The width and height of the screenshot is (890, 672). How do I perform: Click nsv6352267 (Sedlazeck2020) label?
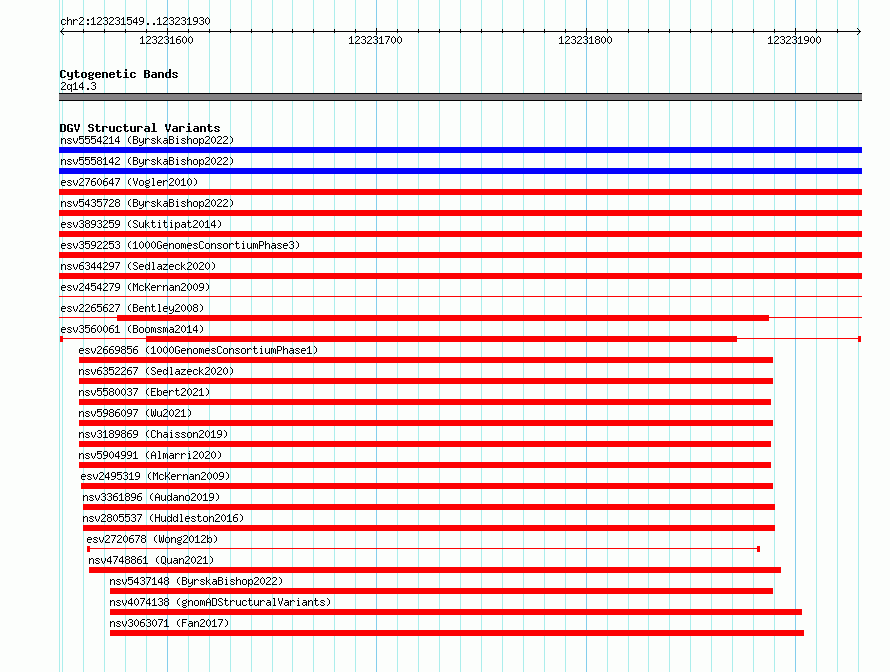156,371
